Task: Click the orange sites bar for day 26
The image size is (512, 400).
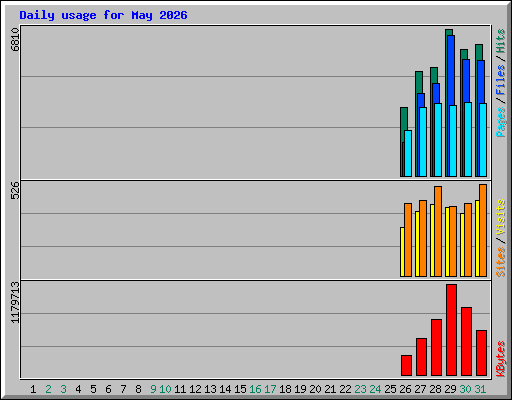Action: pyautogui.click(x=408, y=240)
